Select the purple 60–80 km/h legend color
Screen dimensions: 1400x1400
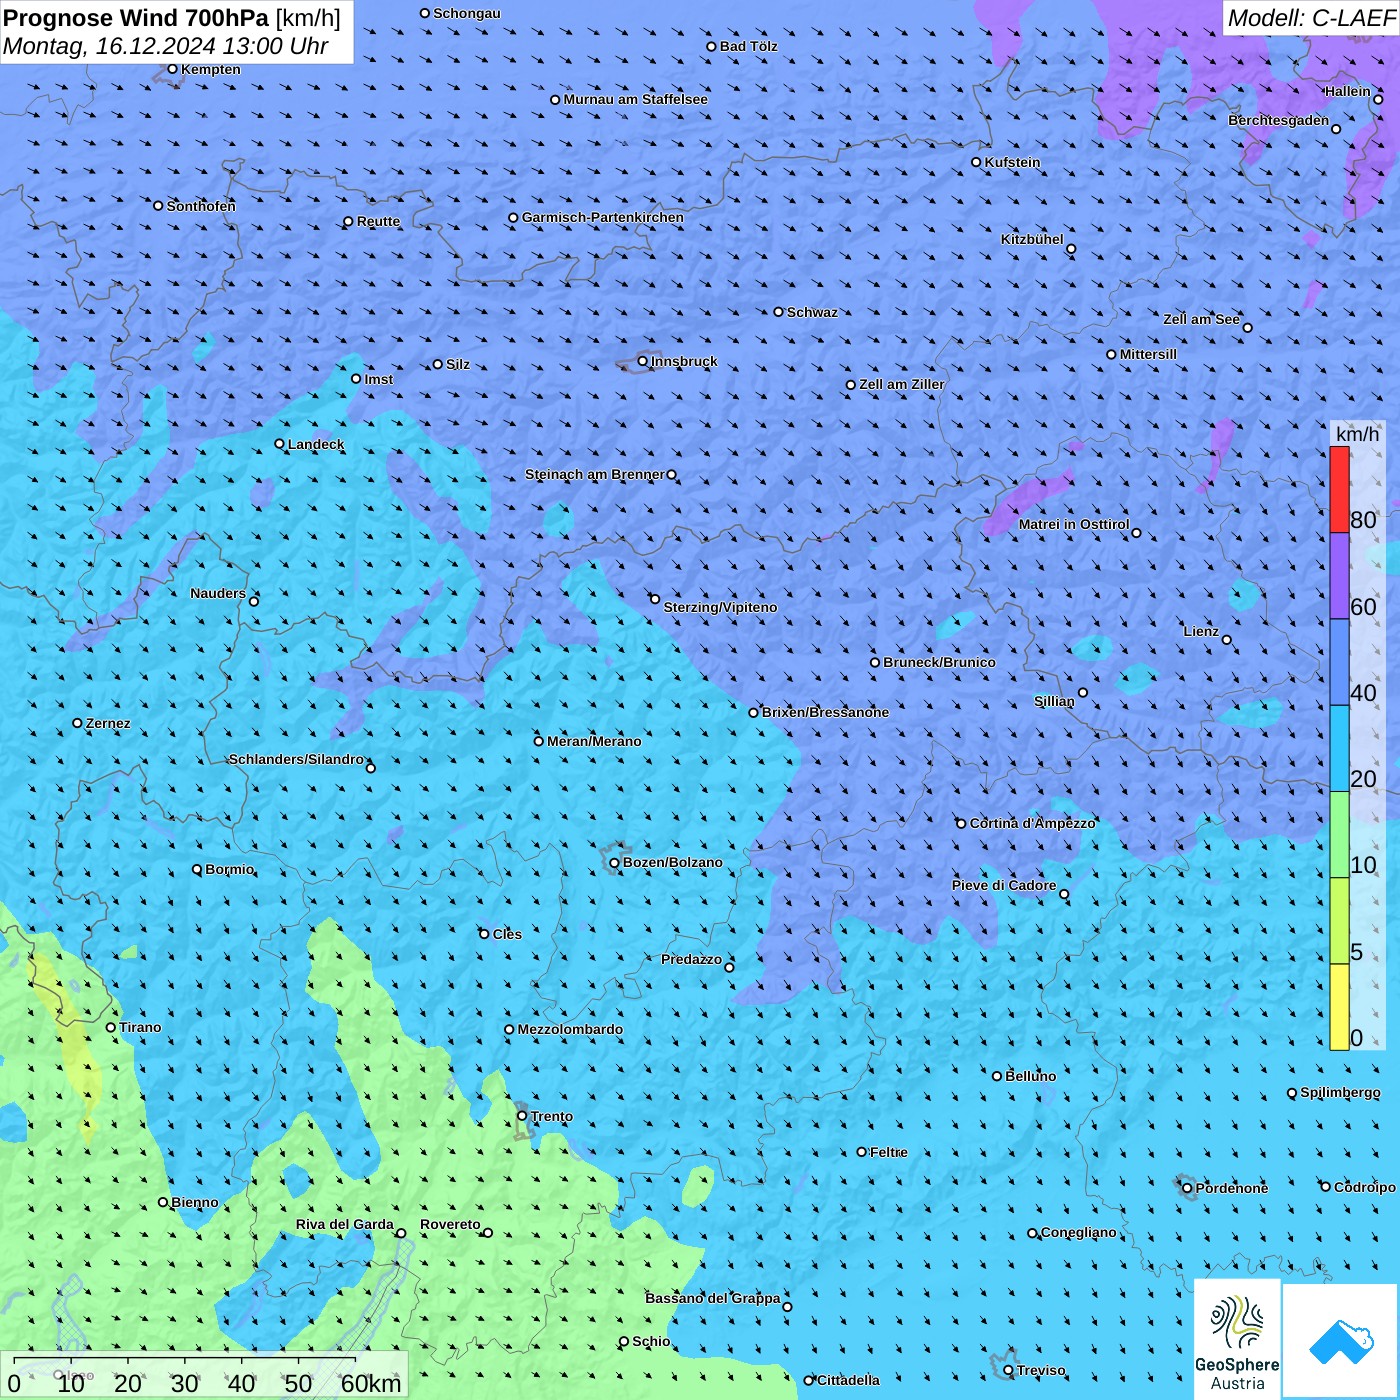point(1339,576)
